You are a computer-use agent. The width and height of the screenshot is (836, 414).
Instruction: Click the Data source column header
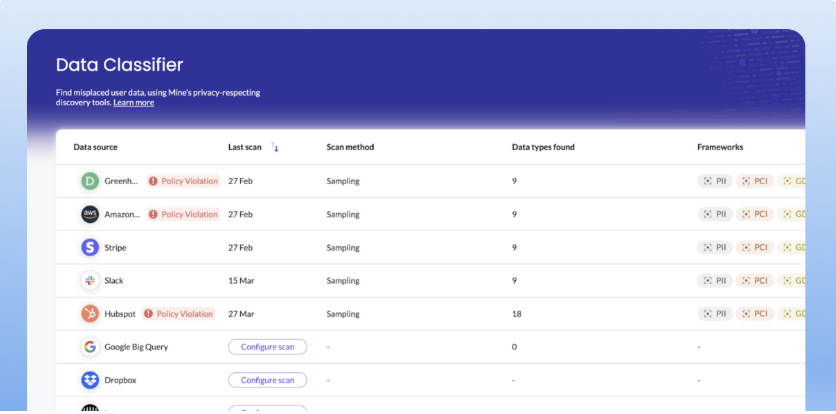coord(95,147)
